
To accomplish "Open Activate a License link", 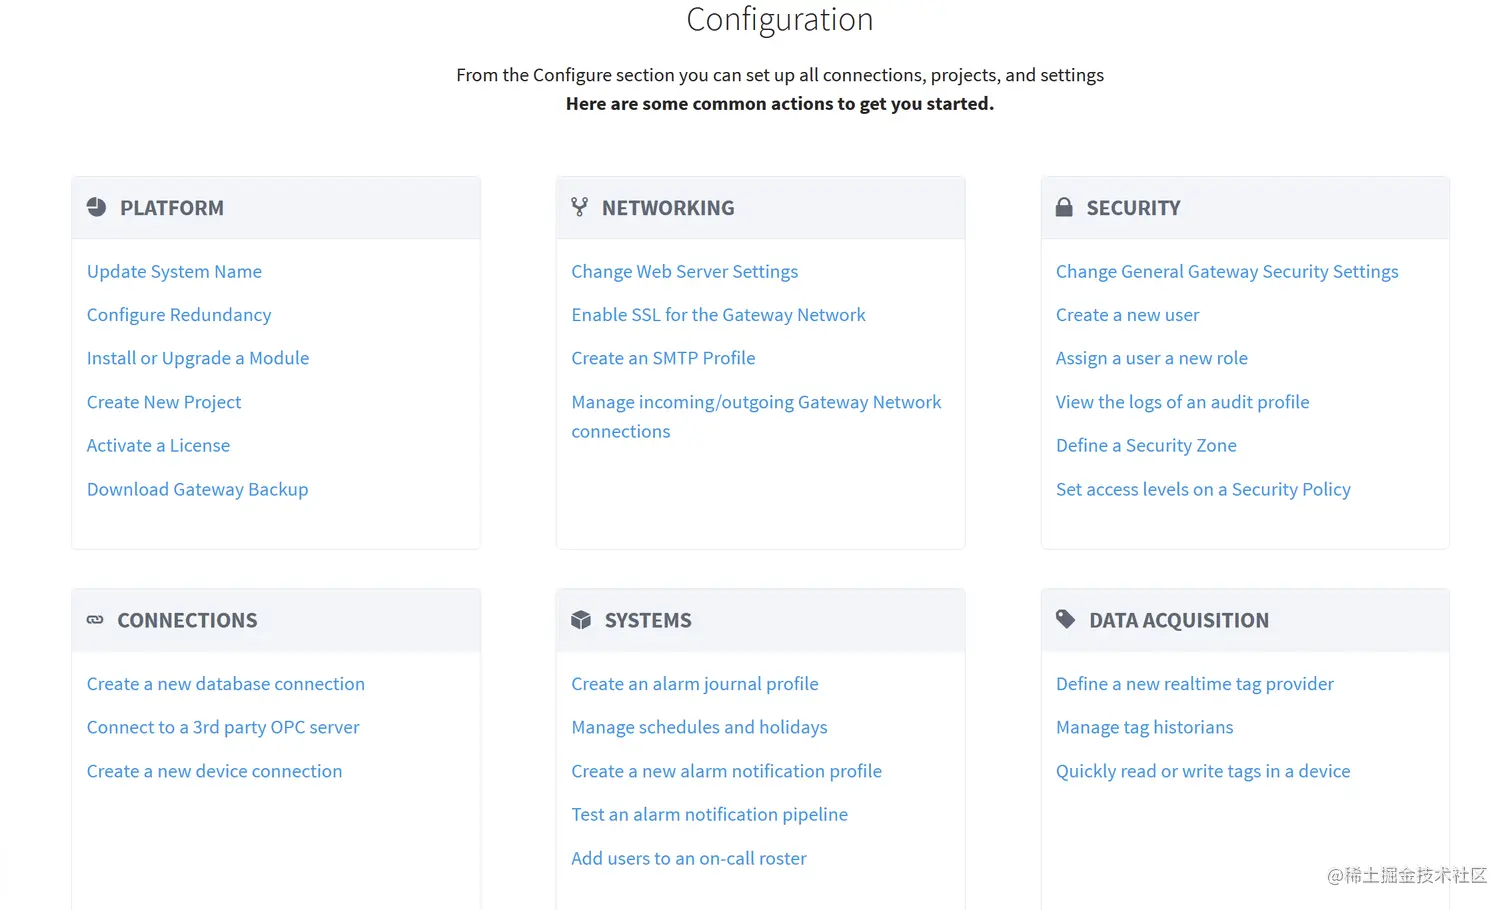I will 158,445.
